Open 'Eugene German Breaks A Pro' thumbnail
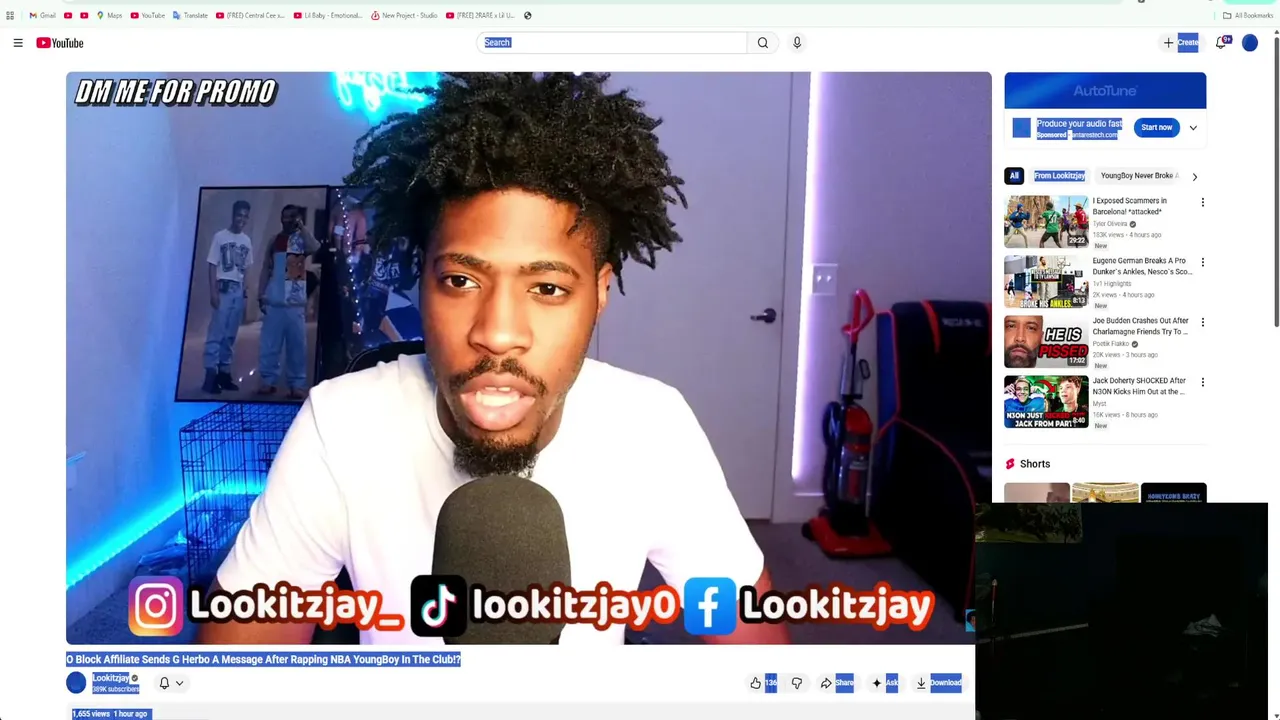Image resolution: width=1280 pixels, height=720 pixels. [1046, 282]
